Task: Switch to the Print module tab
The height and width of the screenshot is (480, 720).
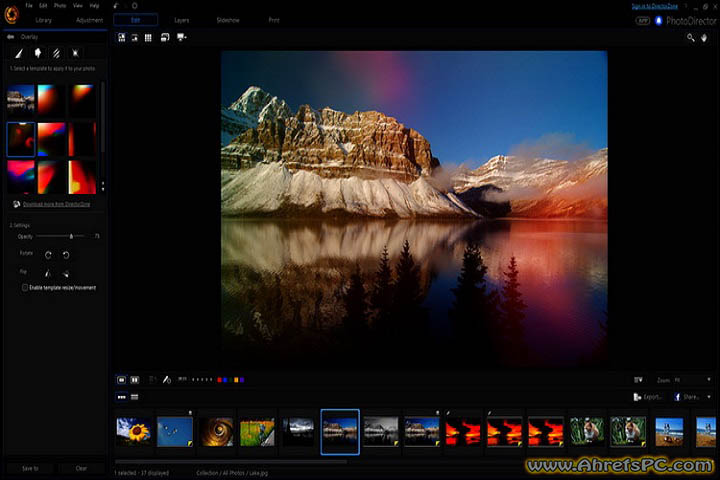Action: (274, 21)
